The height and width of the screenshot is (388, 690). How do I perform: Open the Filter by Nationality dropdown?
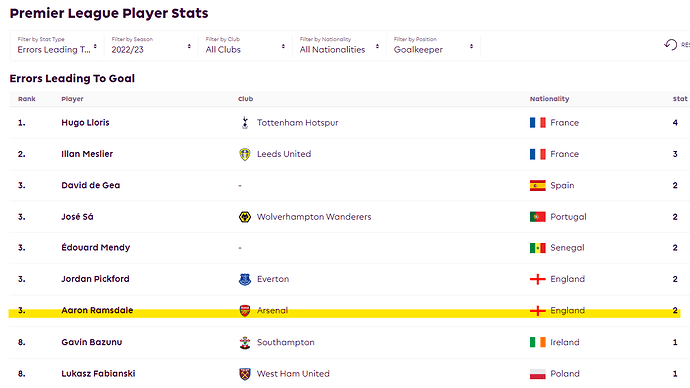click(339, 45)
